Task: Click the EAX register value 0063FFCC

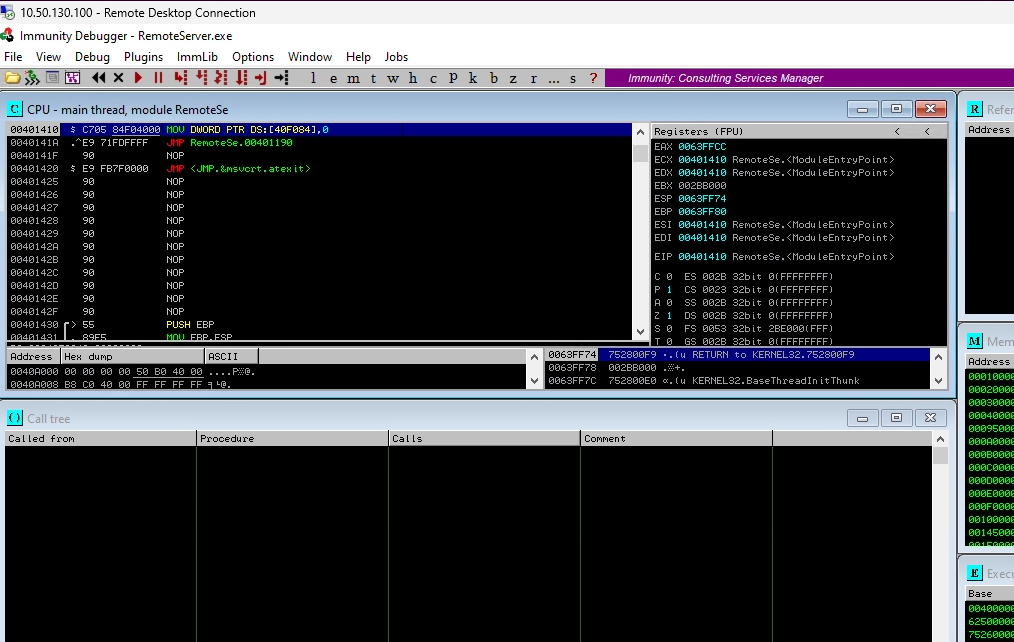Action: coord(702,147)
